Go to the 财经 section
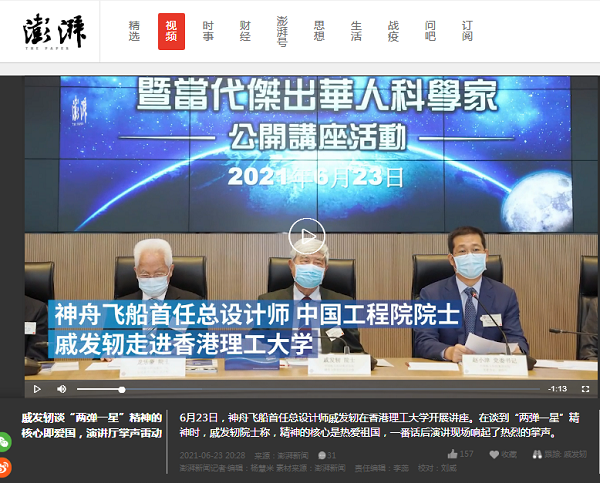 245,31
